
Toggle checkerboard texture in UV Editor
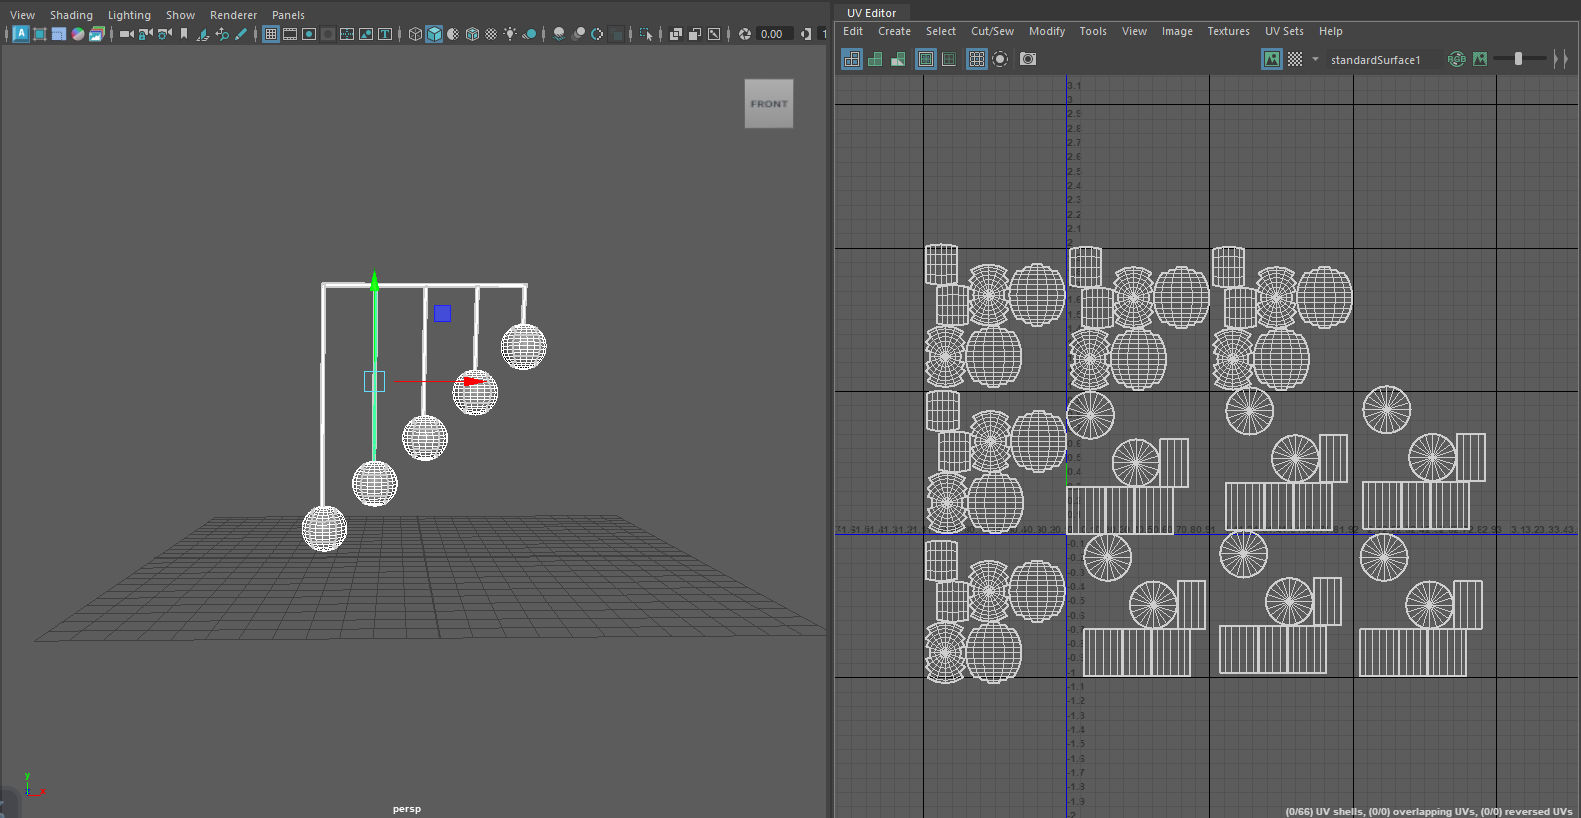click(x=1295, y=59)
